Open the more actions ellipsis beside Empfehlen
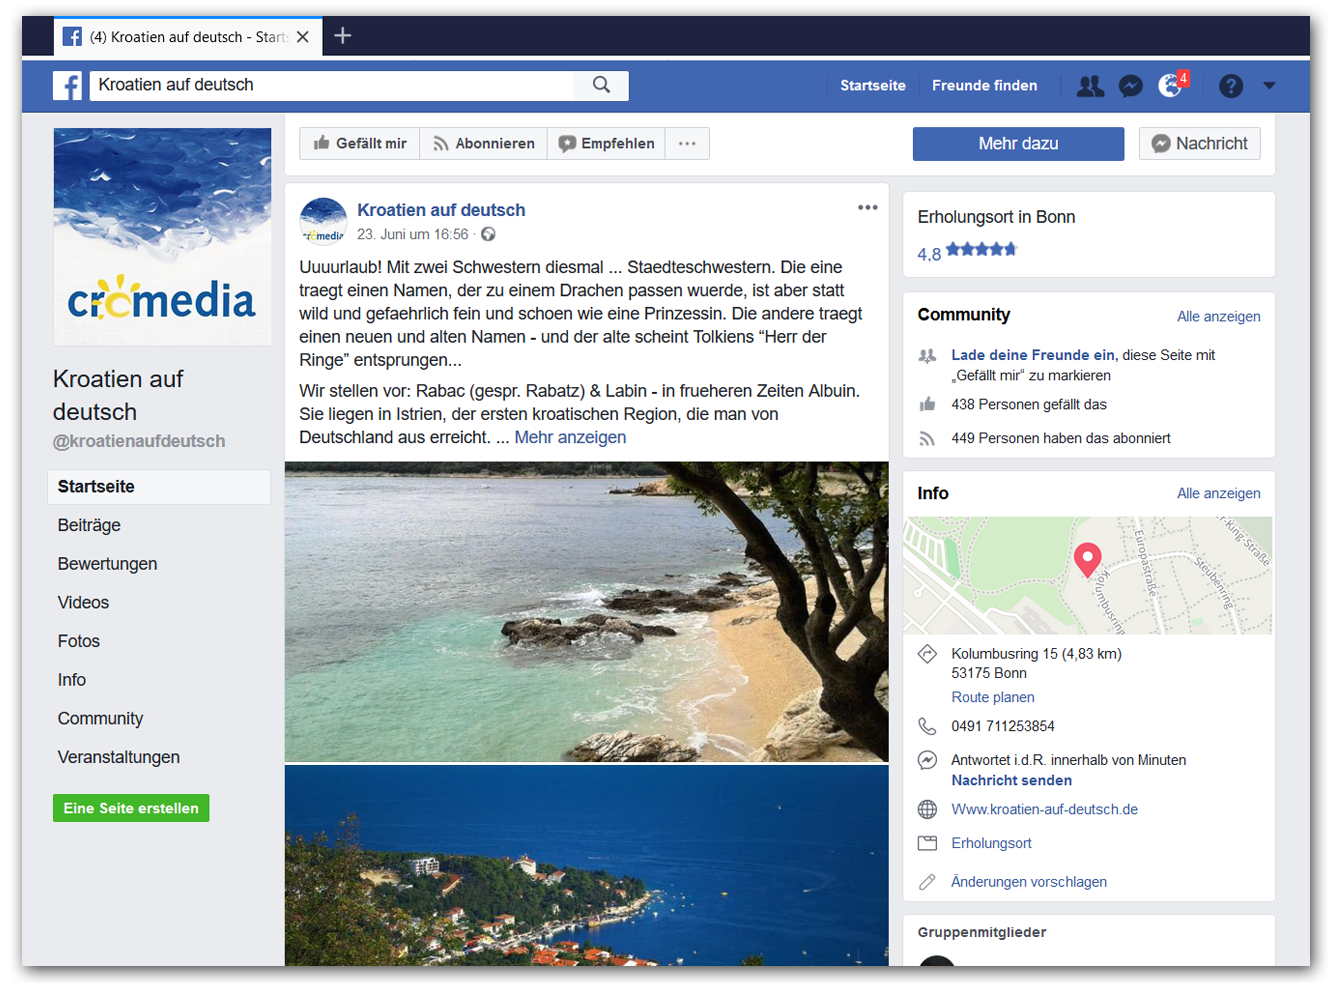 point(687,144)
